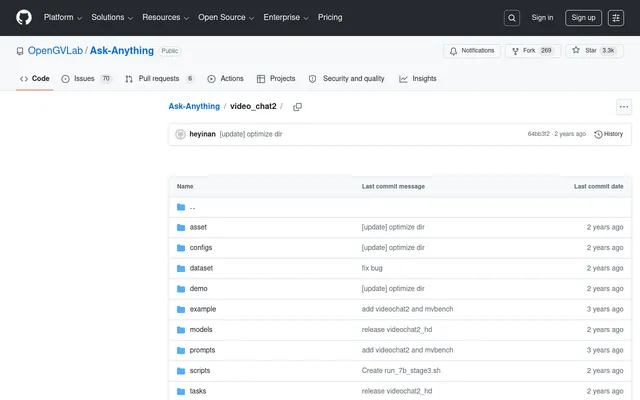Click the asset folder icon
The width and height of the screenshot is (640, 400).
(x=181, y=227)
